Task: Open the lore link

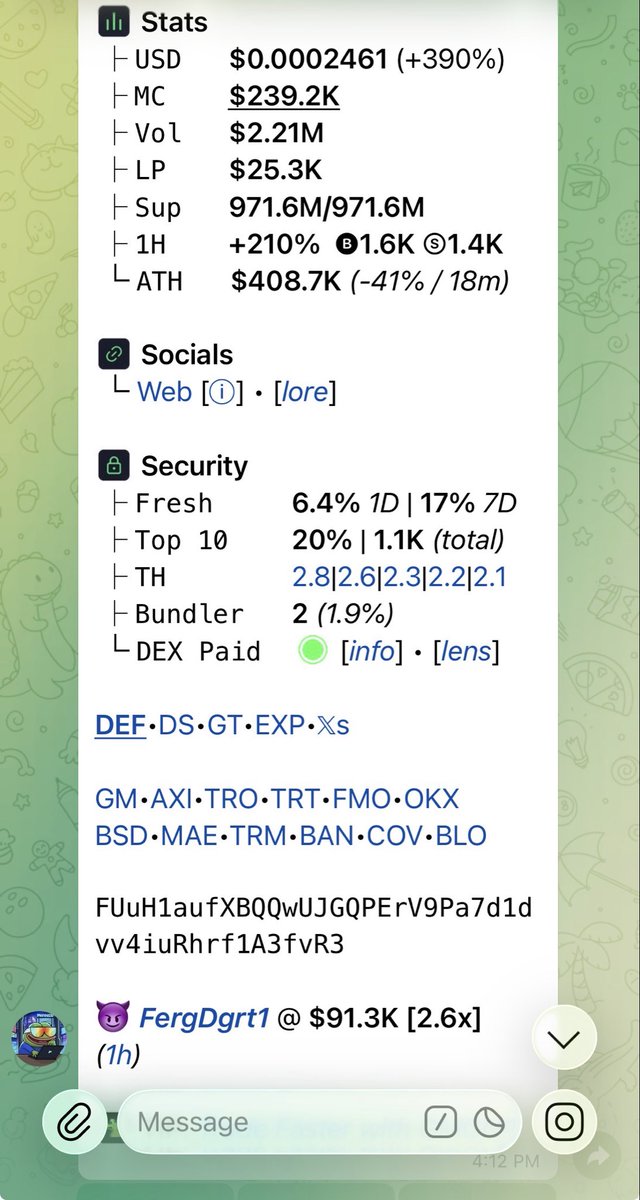Action: pyautogui.click(x=305, y=392)
